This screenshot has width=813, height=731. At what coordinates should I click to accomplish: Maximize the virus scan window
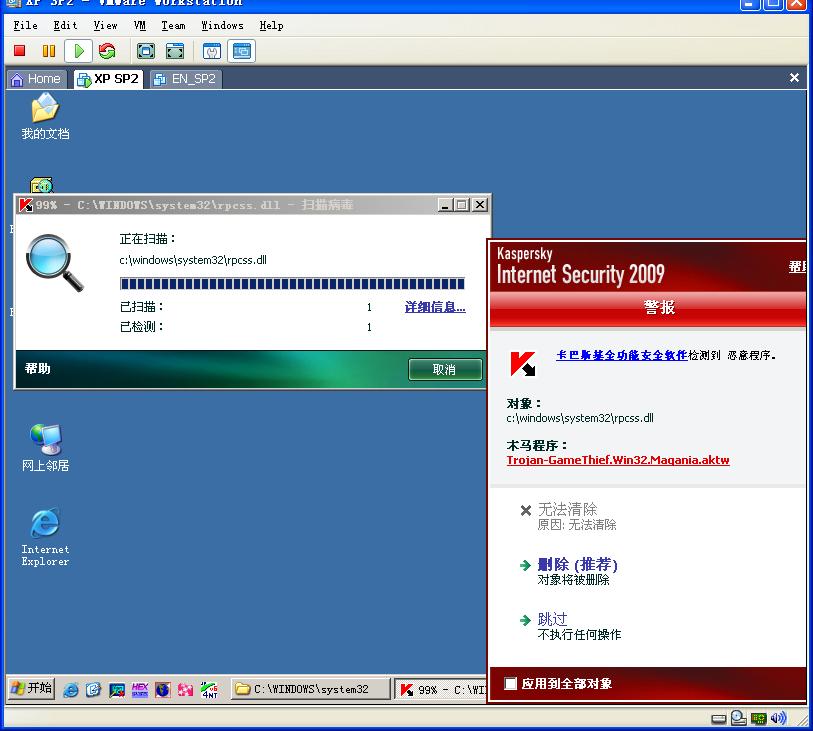(x=460, y=205)
